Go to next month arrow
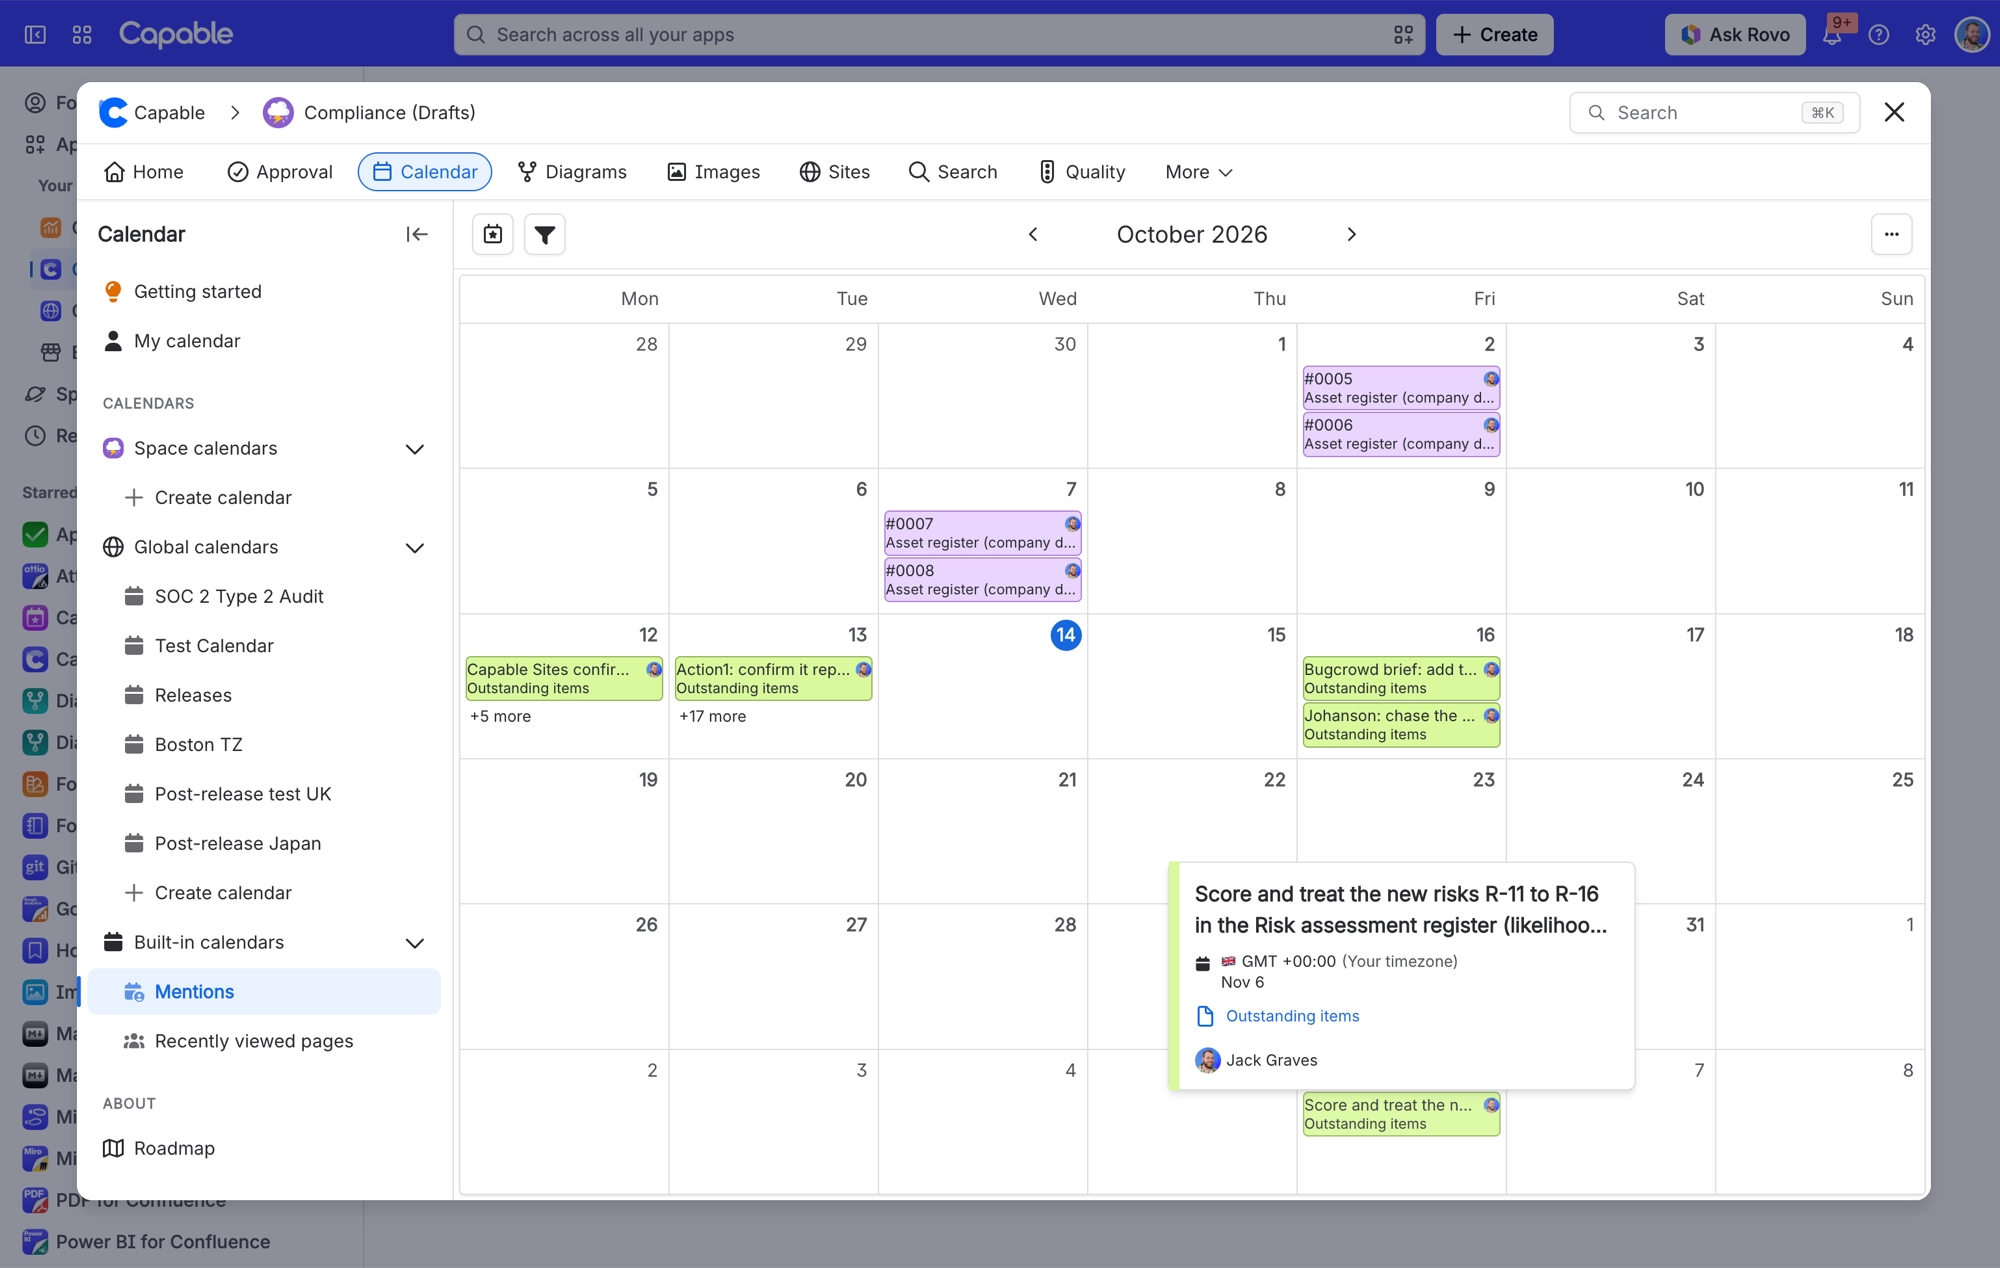2000x1268 pixels. click(x=1351, y=234)
